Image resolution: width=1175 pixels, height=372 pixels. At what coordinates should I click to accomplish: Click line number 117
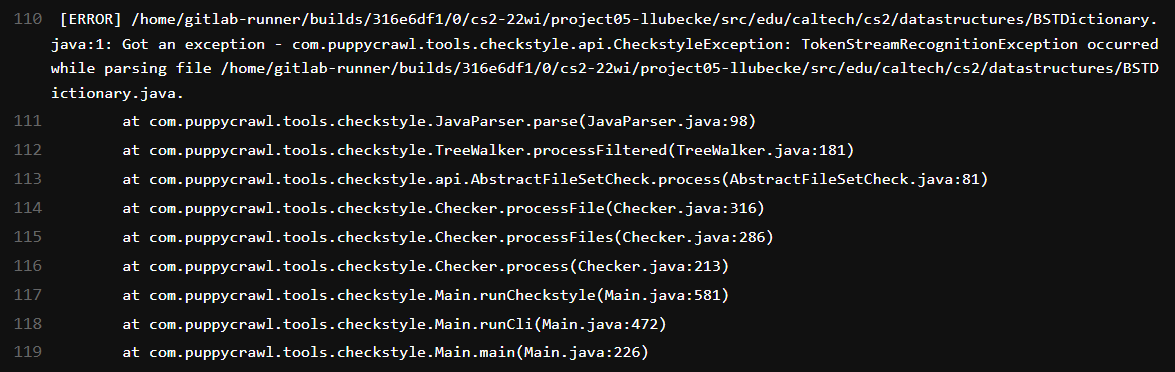point(28,295)
